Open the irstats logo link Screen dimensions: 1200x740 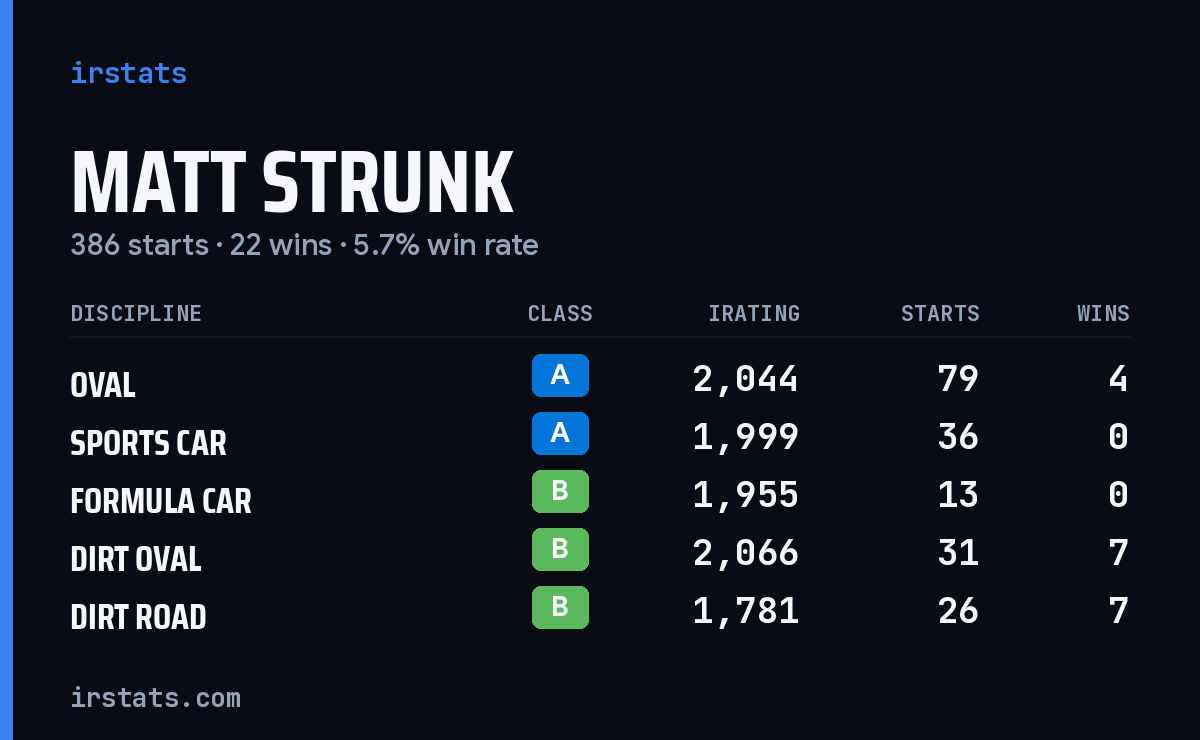coord(129,73)
